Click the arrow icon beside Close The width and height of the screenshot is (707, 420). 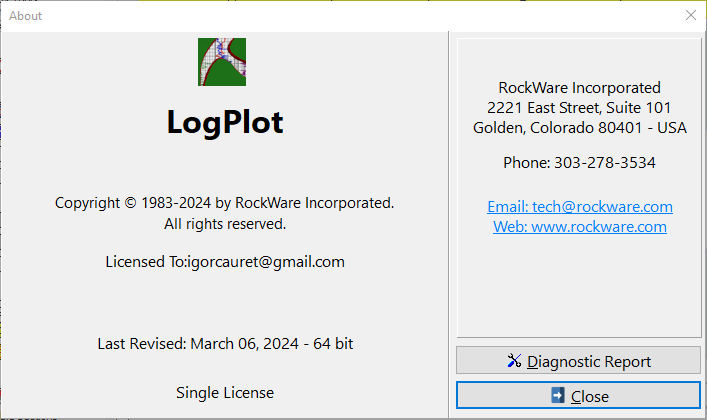(x=558, y=395)
